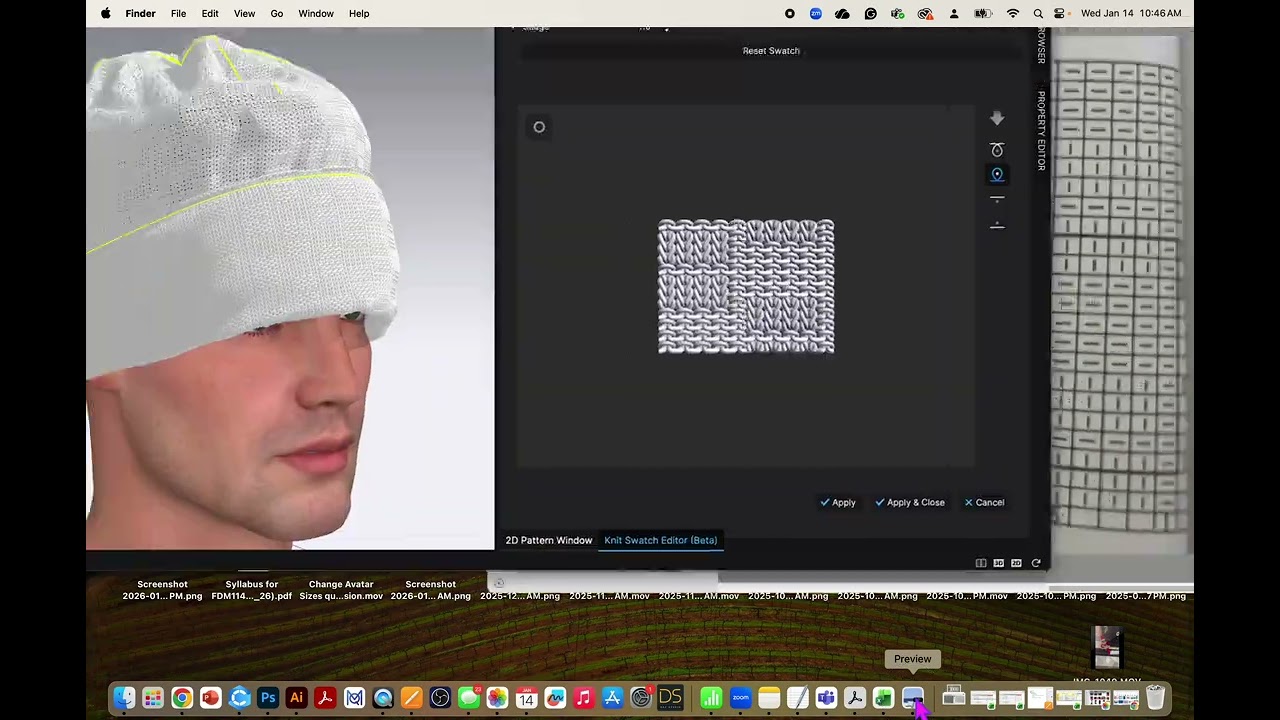The height and width of the screenshot is (720, 1280).
Task: Select Syllabus for FDM114 pdf on desktop
Action: 252,590
